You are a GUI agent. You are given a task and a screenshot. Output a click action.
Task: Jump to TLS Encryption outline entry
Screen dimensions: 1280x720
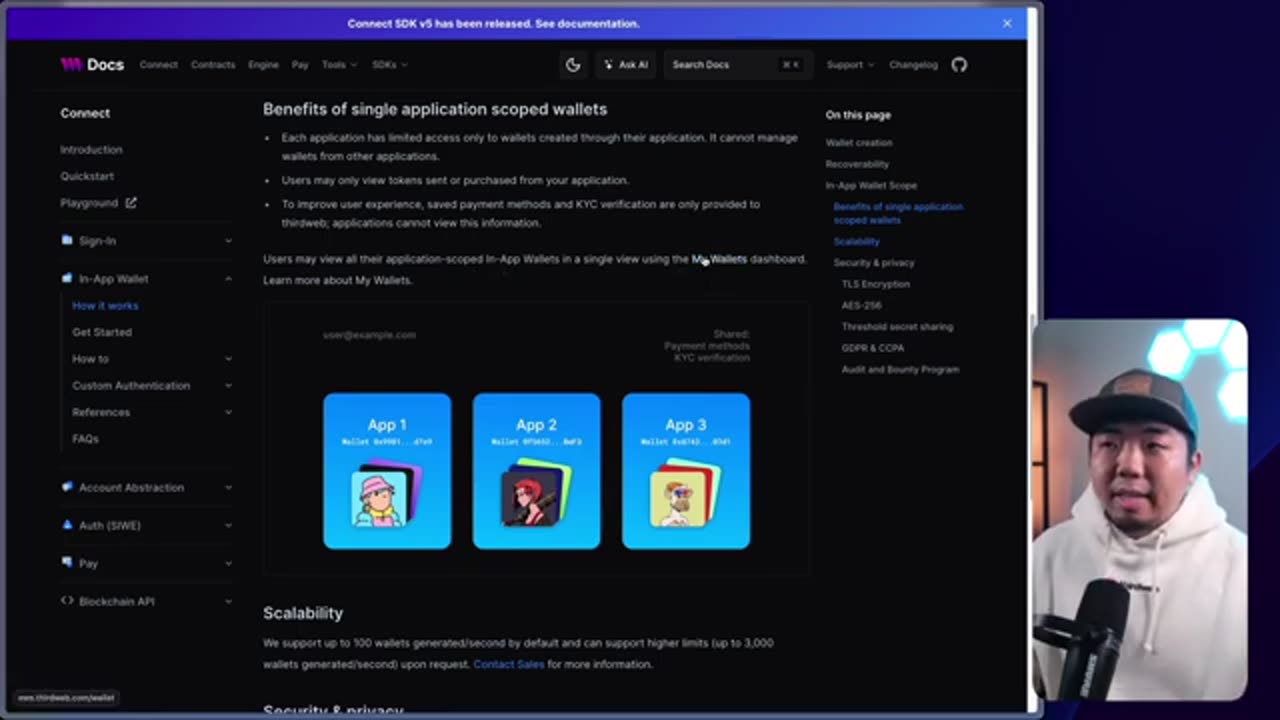(876, 284)
